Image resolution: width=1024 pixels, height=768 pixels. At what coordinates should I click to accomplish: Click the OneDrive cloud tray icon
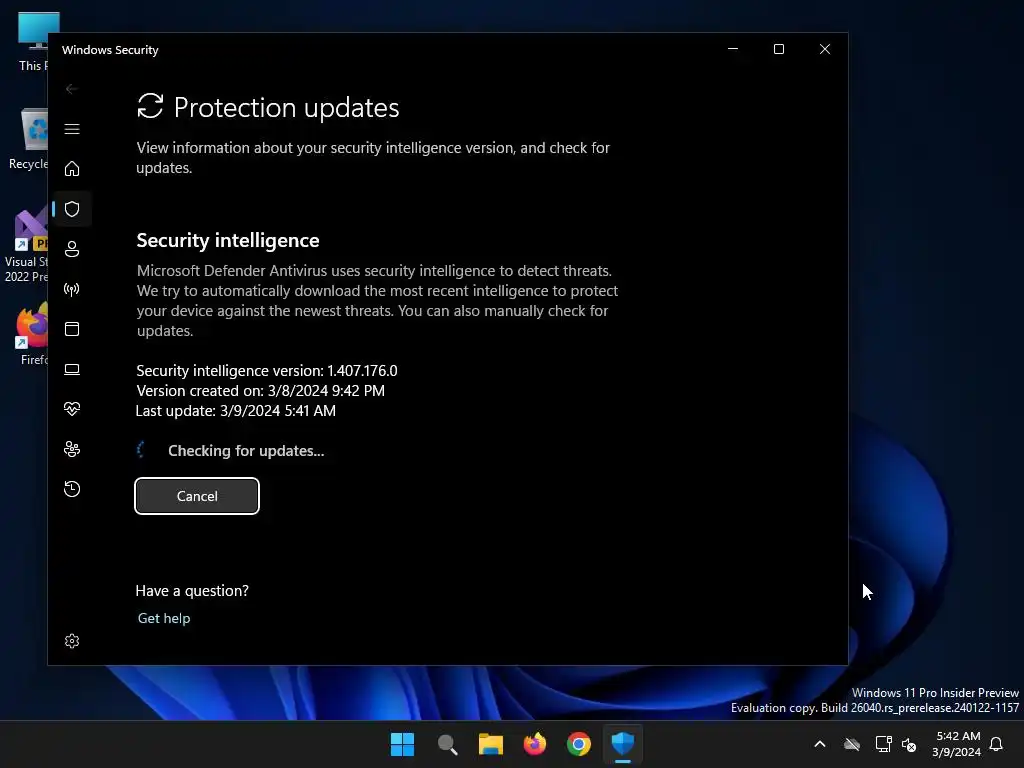tap(852, 744)
